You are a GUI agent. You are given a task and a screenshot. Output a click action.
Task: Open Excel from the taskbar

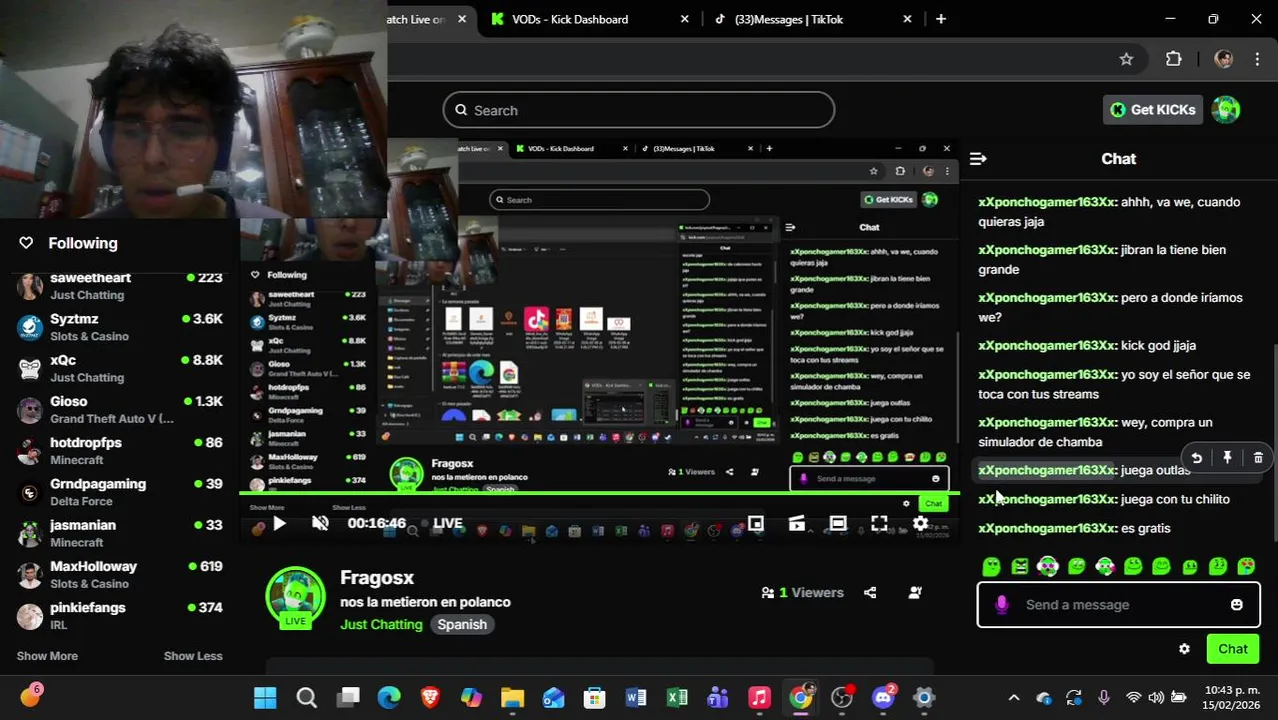pyautogui.click(x=677, y=697)
